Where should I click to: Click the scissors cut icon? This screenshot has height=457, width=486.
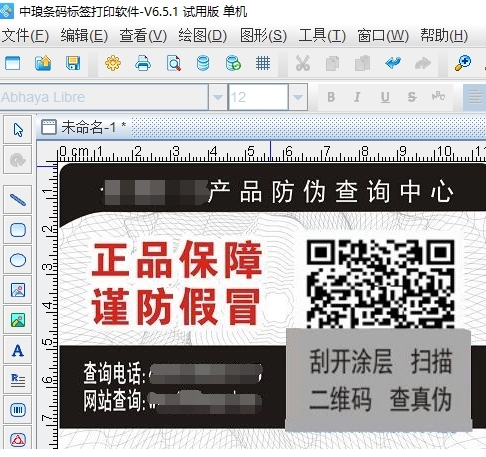click(x=303, y=63)
